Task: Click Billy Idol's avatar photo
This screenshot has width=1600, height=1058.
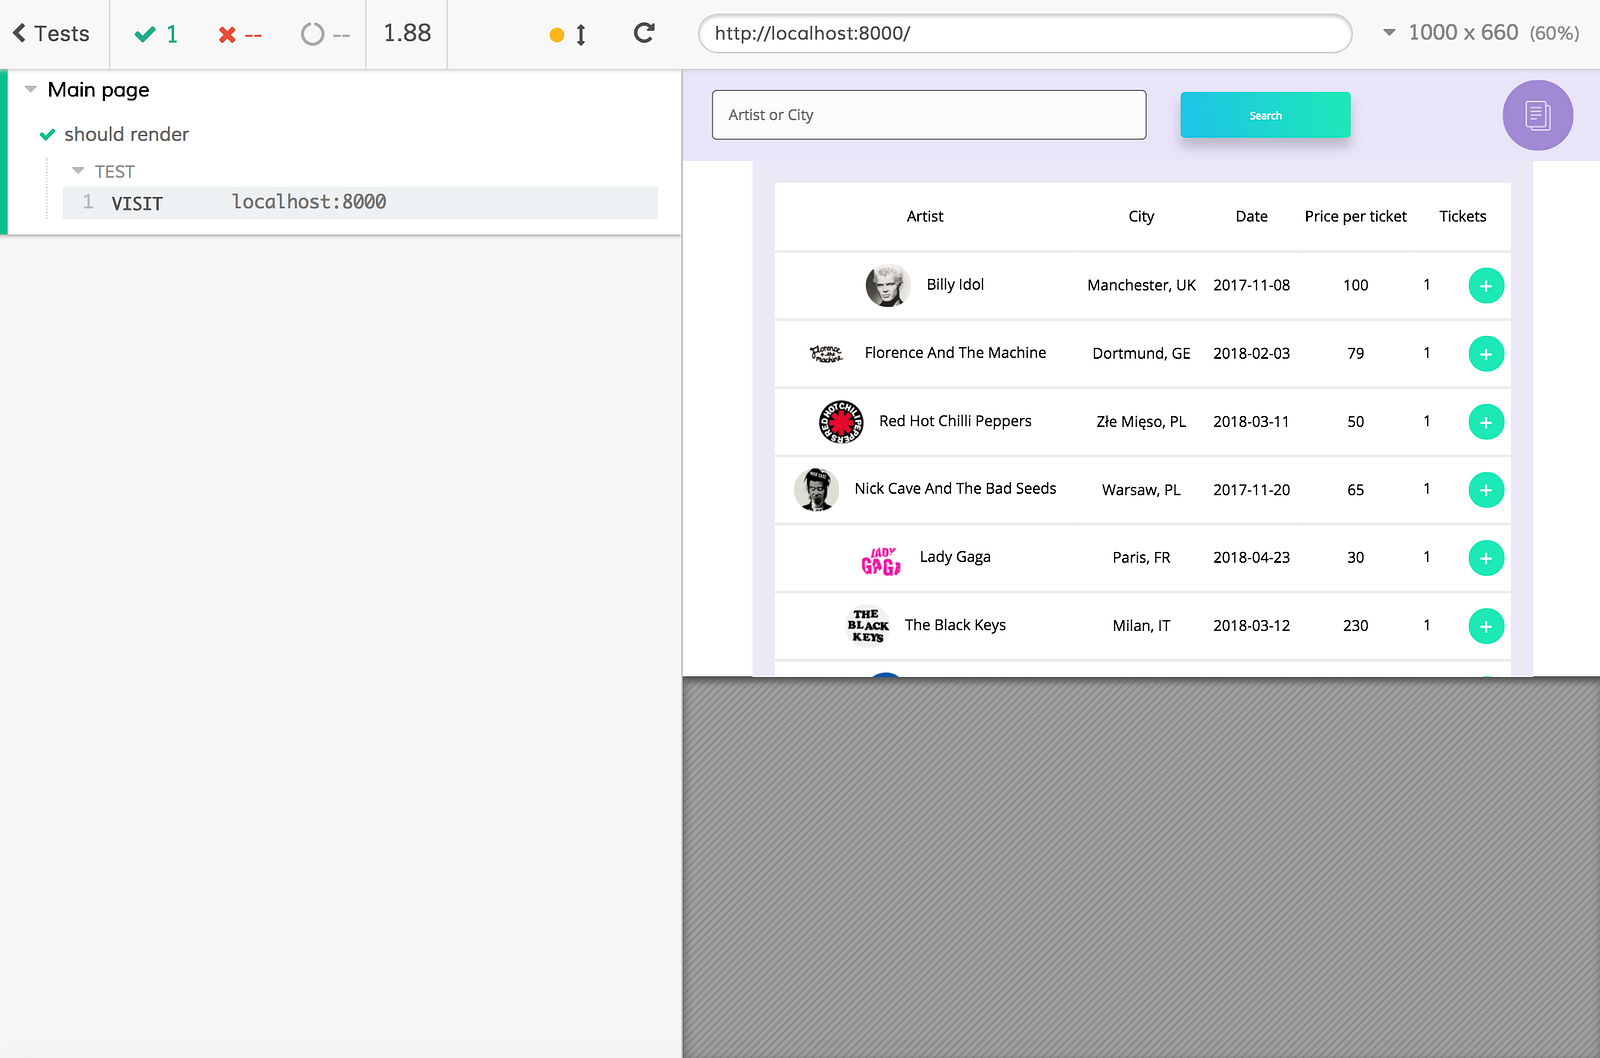Action: [888, 286]
